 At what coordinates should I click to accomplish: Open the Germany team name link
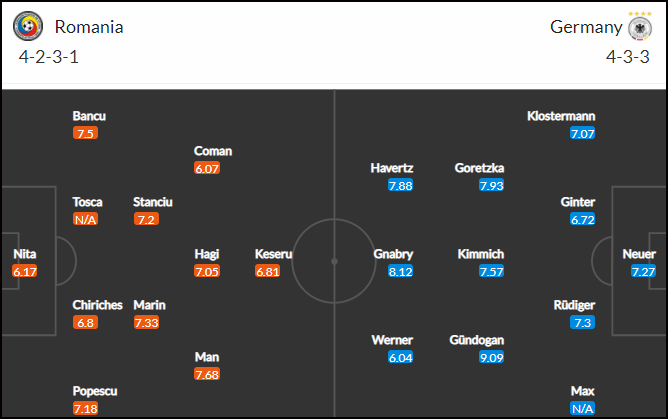click(x=586, y=27)
